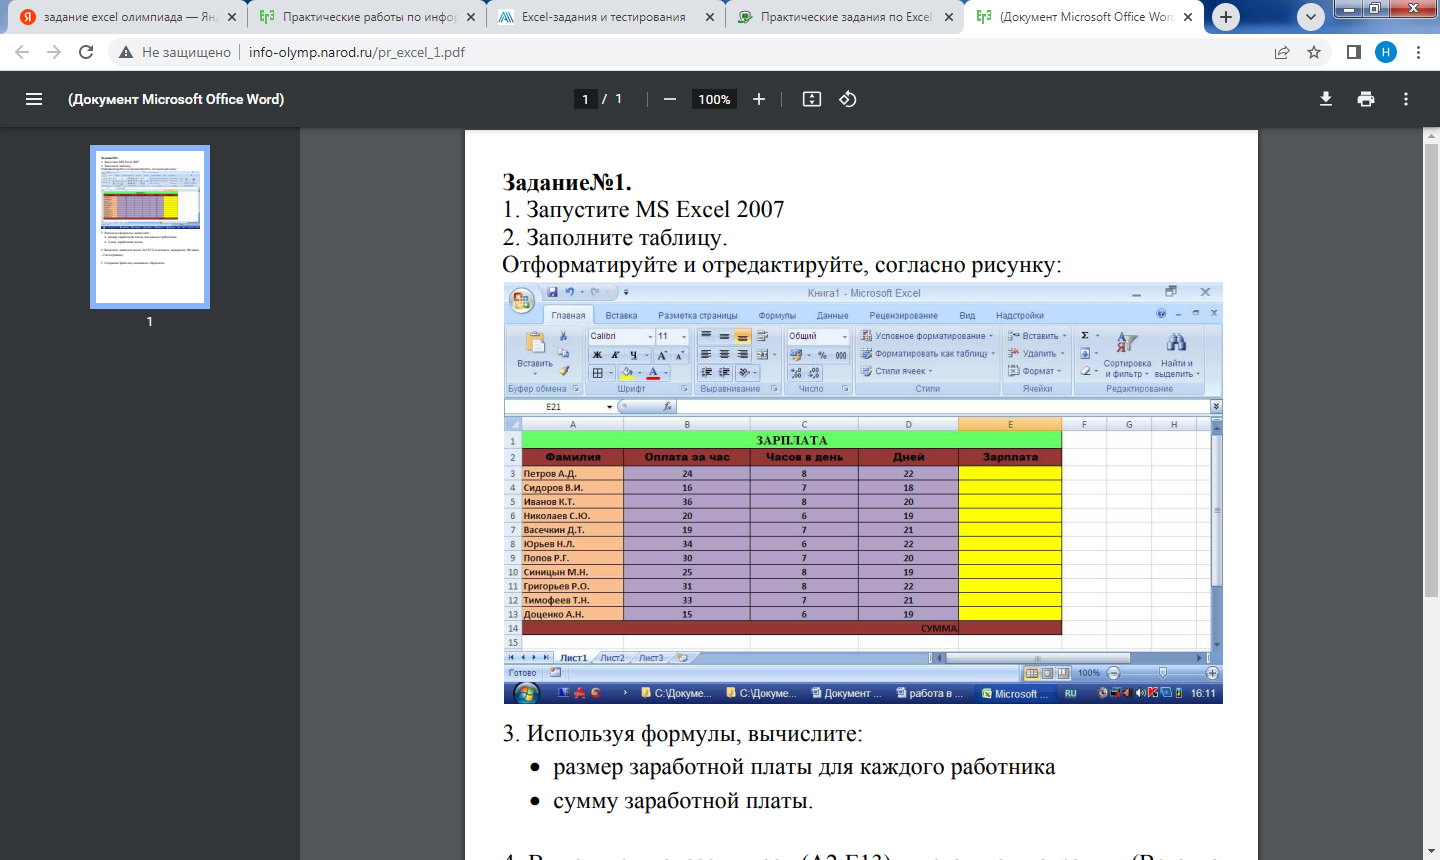Close the 'задание excel олимпиада' tab
Image resolution: width=1440 pixels, height=860 pixels.
[232, 17]
